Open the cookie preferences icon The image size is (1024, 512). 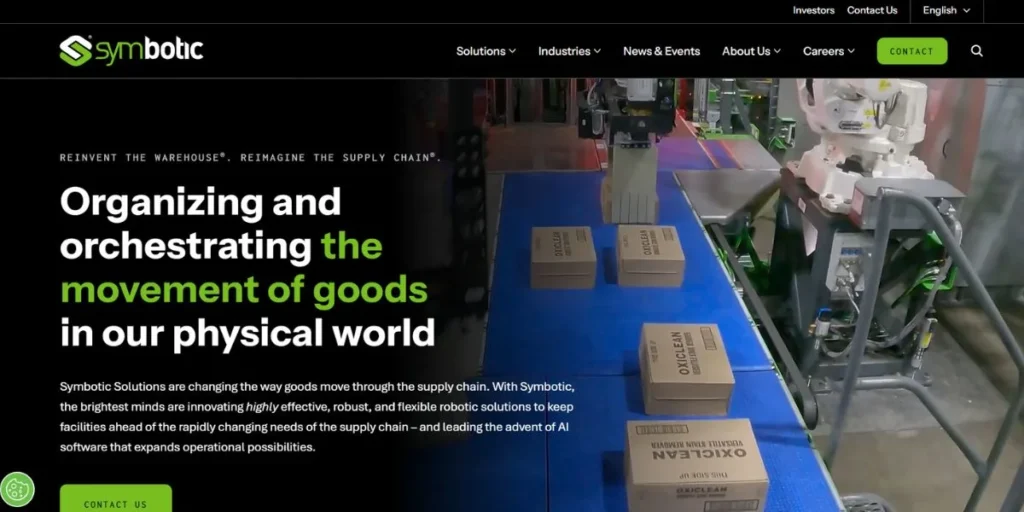click(17, 489)
